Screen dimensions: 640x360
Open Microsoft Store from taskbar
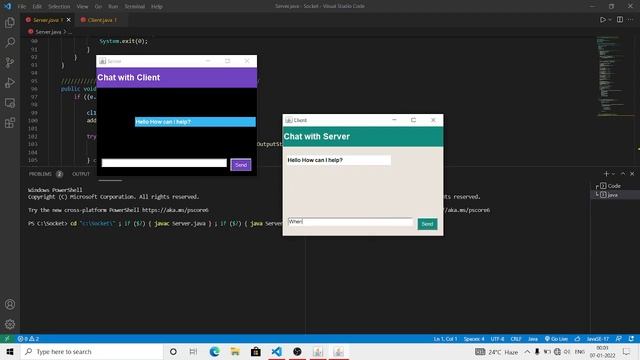256,352
